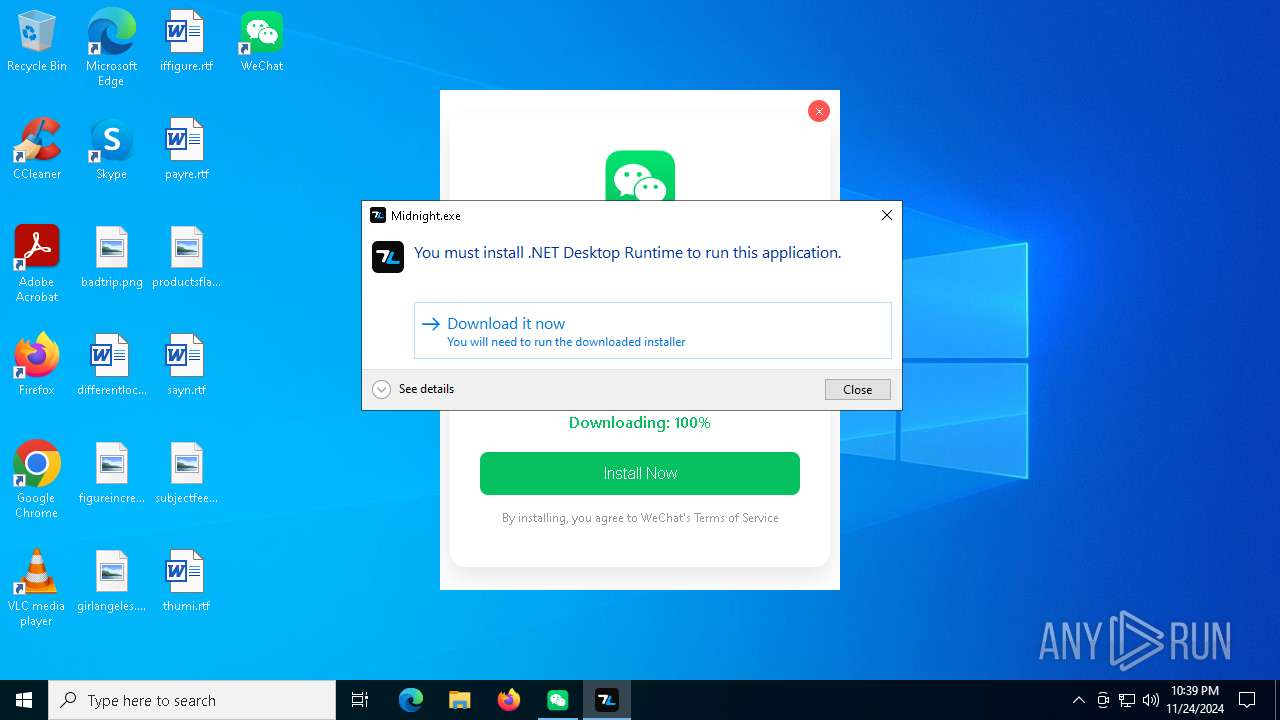
Task: Select the productsfla... image file
Action: tap(186, 258)
